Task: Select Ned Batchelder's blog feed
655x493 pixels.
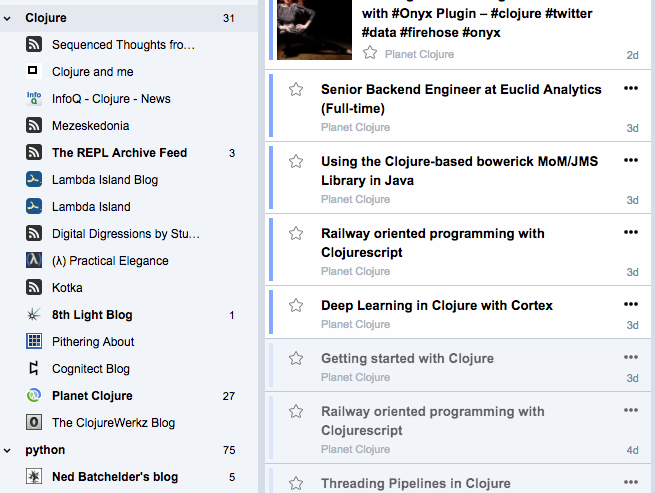Action: (115, 477)
